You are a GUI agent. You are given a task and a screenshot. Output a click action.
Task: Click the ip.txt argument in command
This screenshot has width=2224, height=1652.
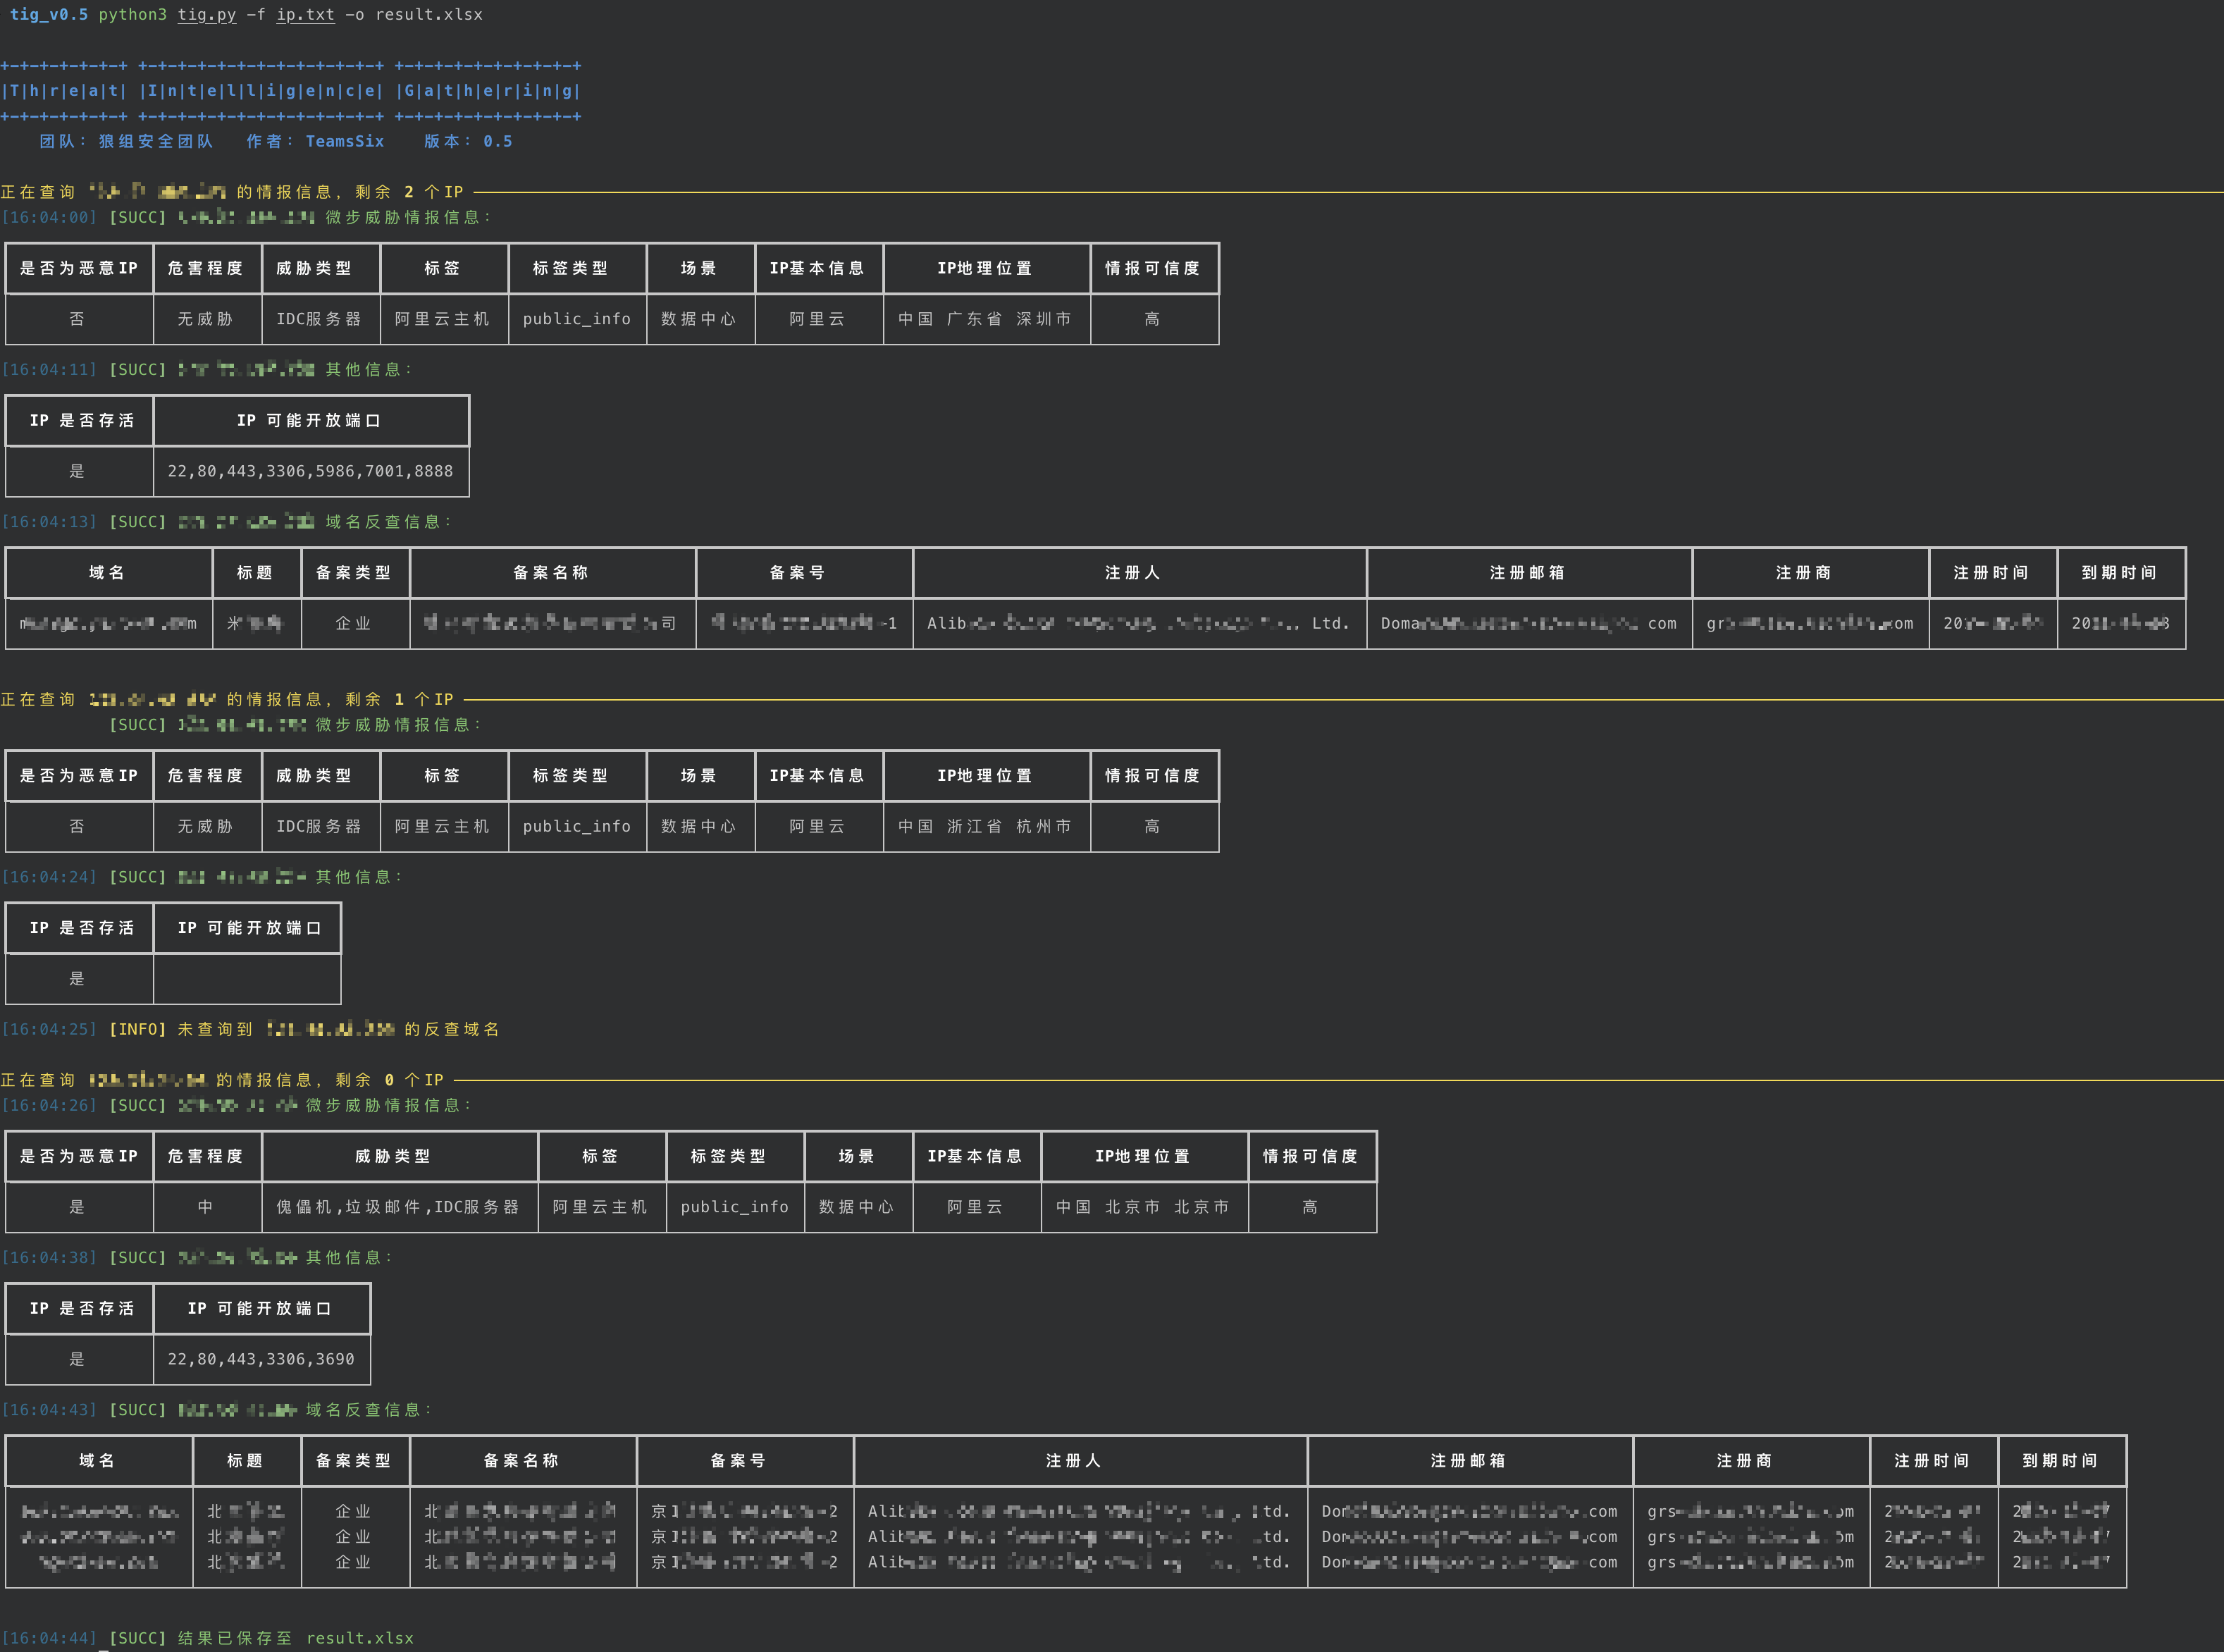(x=305, y=15)
